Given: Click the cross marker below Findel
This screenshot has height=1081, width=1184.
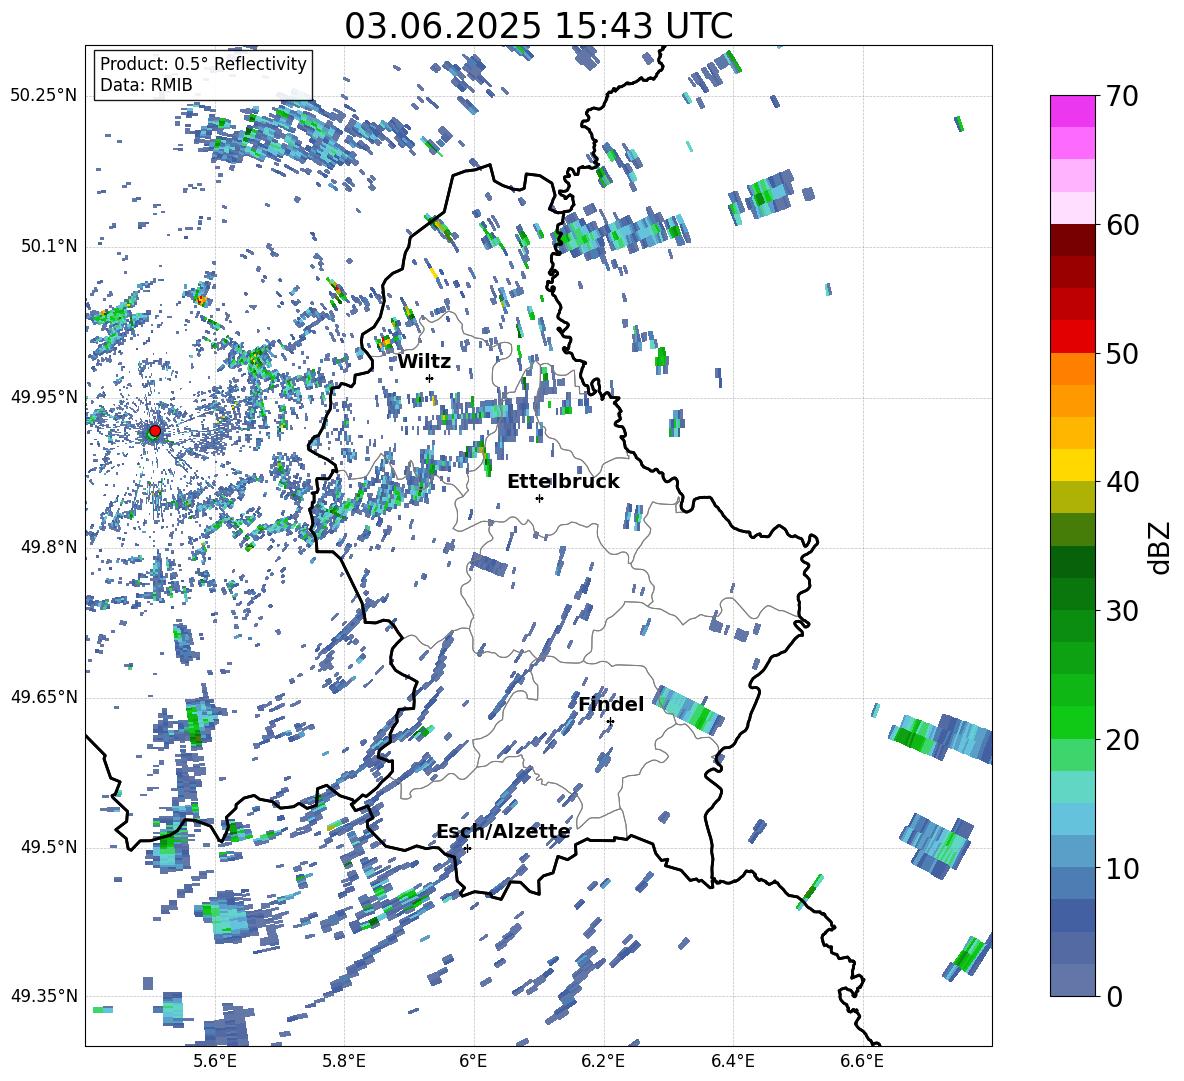Looking at the screenshot, I should pyautogui.click(x=610, y=722).
